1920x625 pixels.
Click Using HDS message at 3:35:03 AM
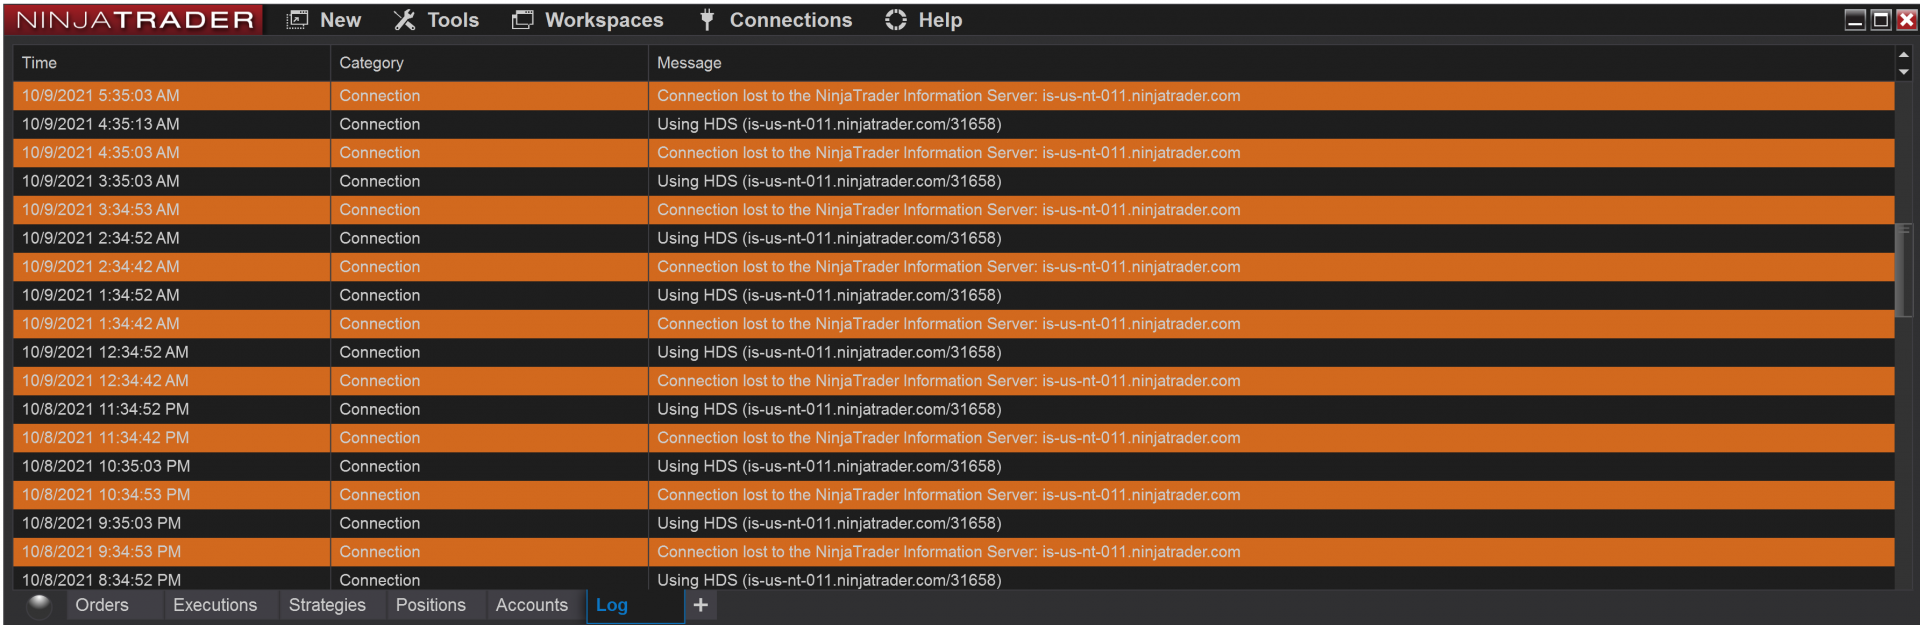click(829, 181)
